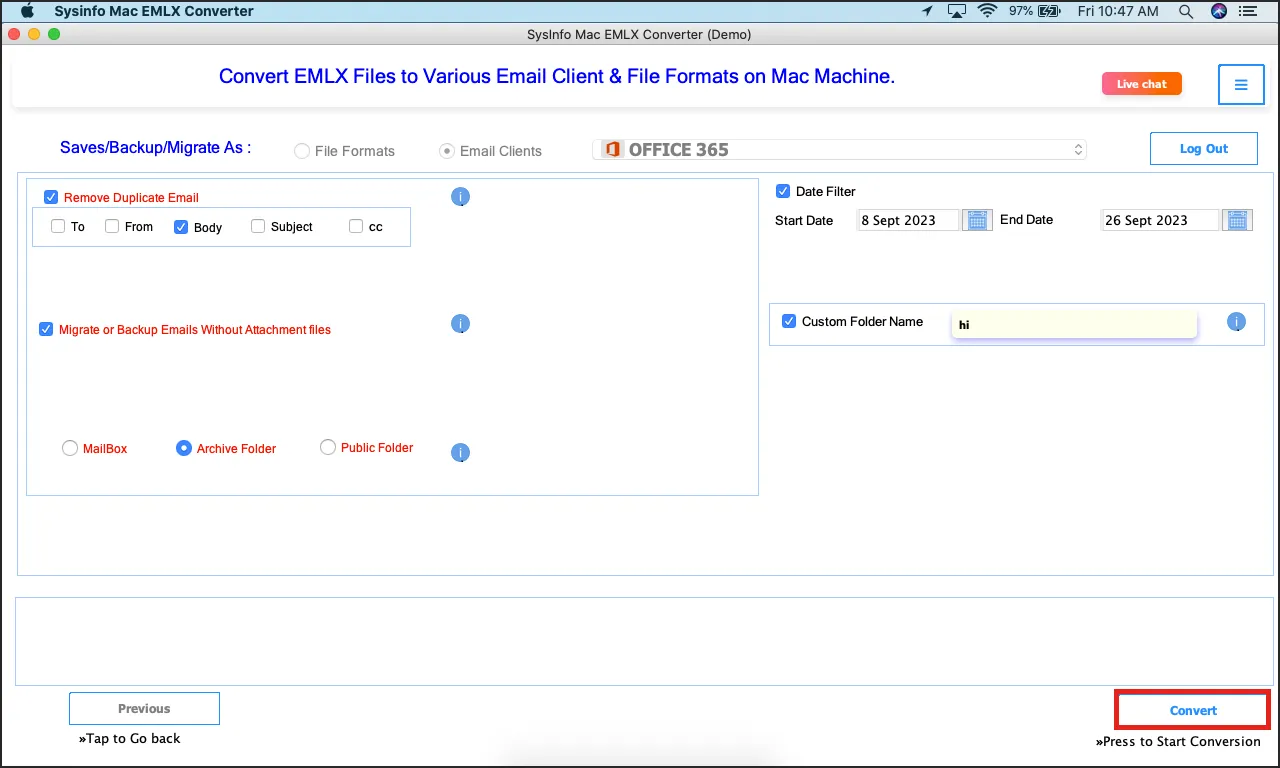Select the MailBox radio button
Viewport: 1280px width, 768px height.
[x=70, y=449]
